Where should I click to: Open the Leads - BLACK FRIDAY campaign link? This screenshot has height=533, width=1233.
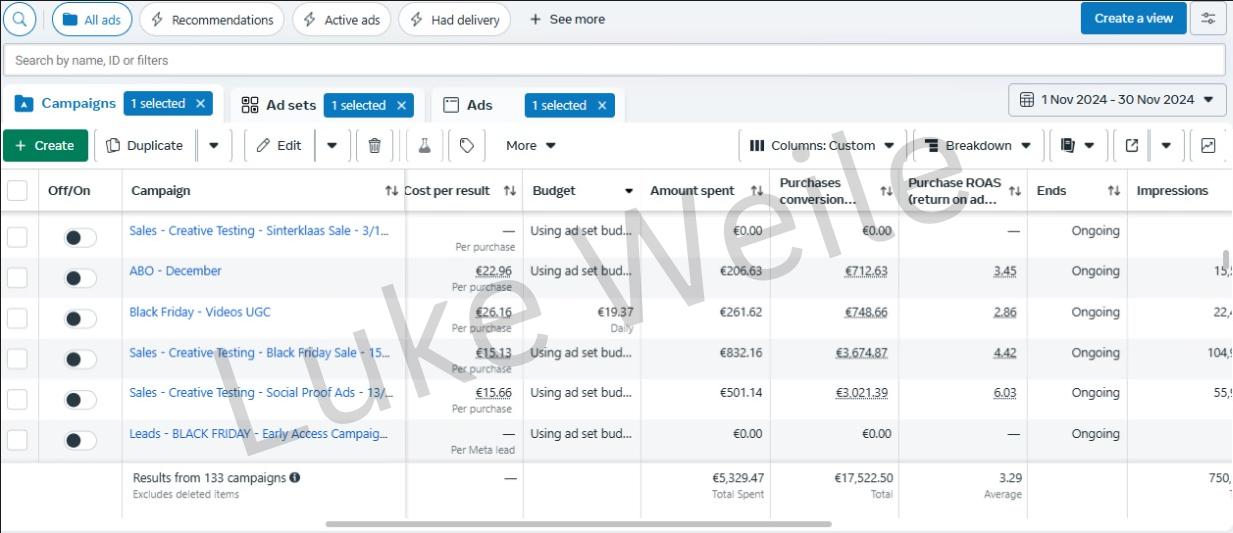point(258,434)
